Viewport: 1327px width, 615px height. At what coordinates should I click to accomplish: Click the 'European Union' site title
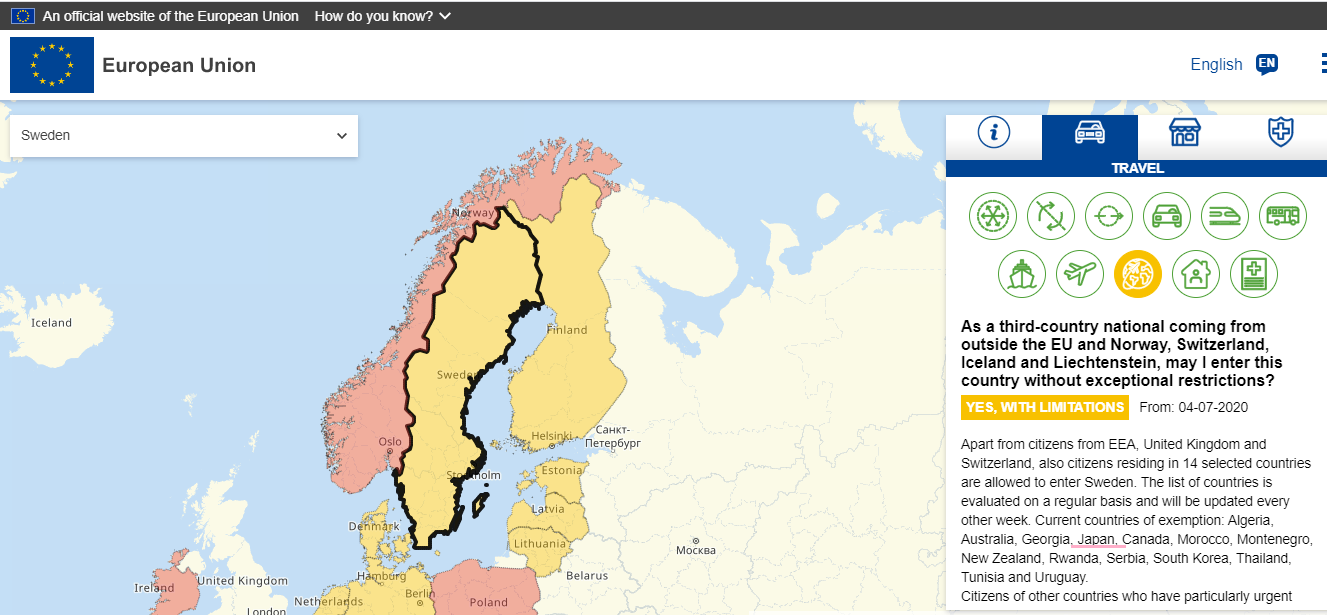(179, 65)
